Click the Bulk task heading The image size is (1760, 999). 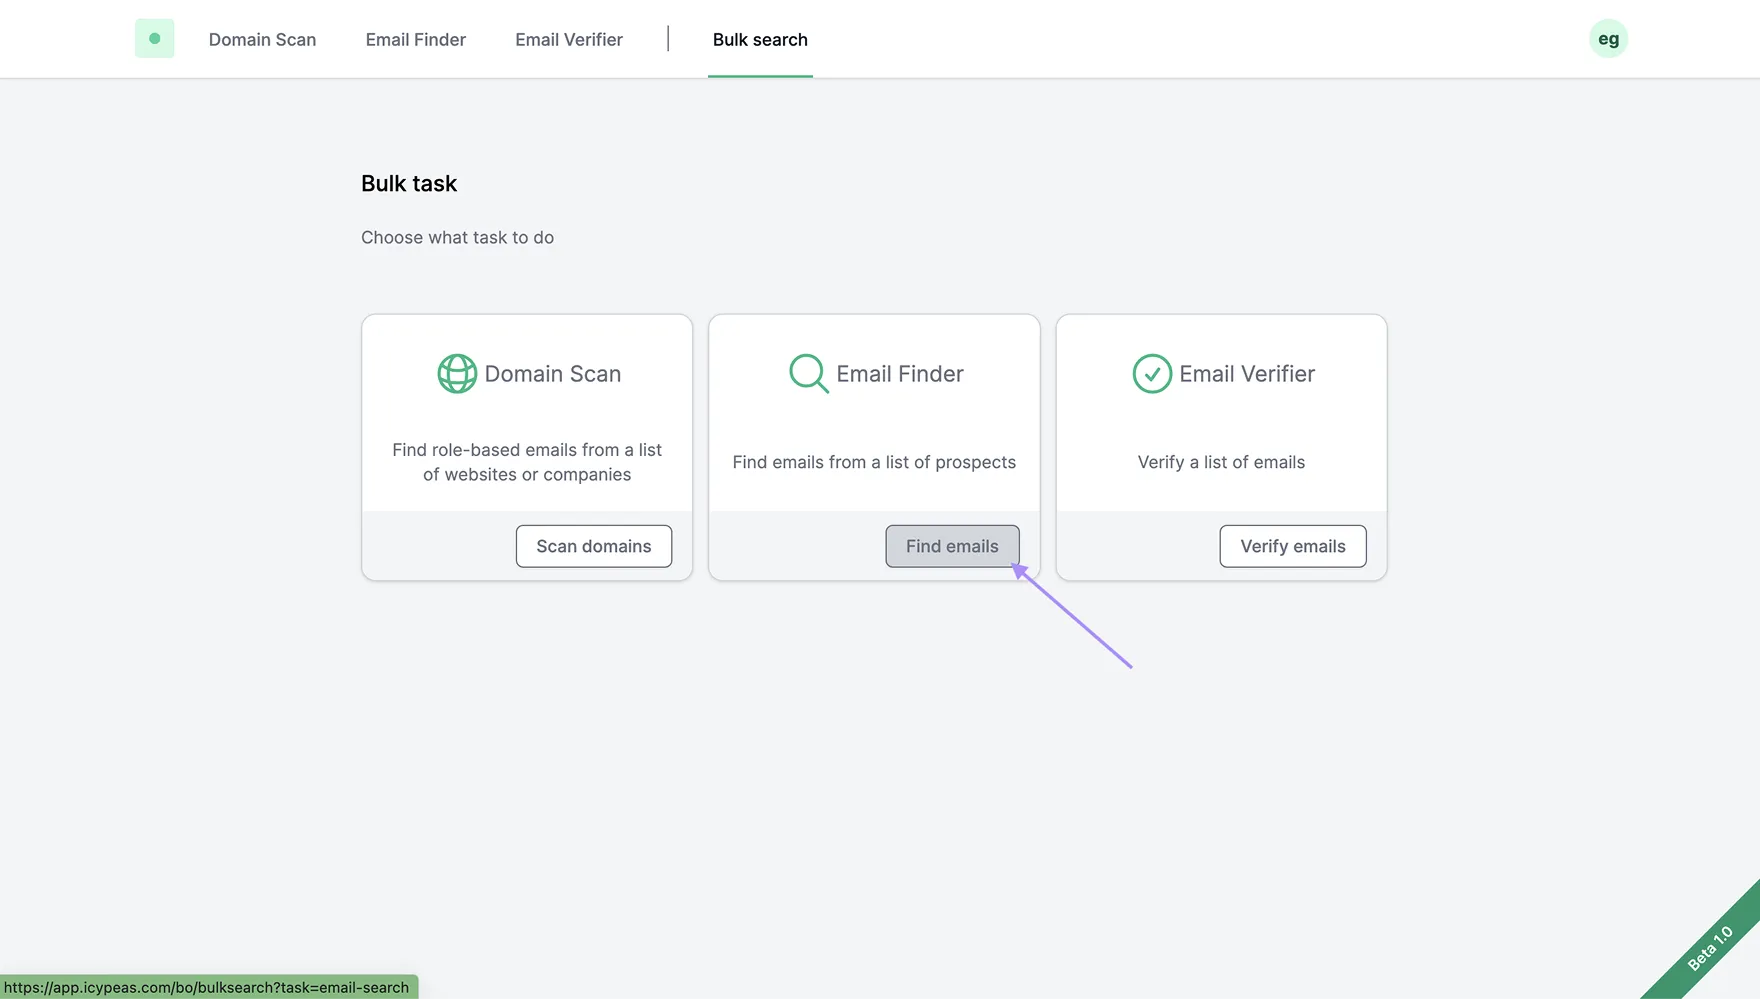pos(409,184)
